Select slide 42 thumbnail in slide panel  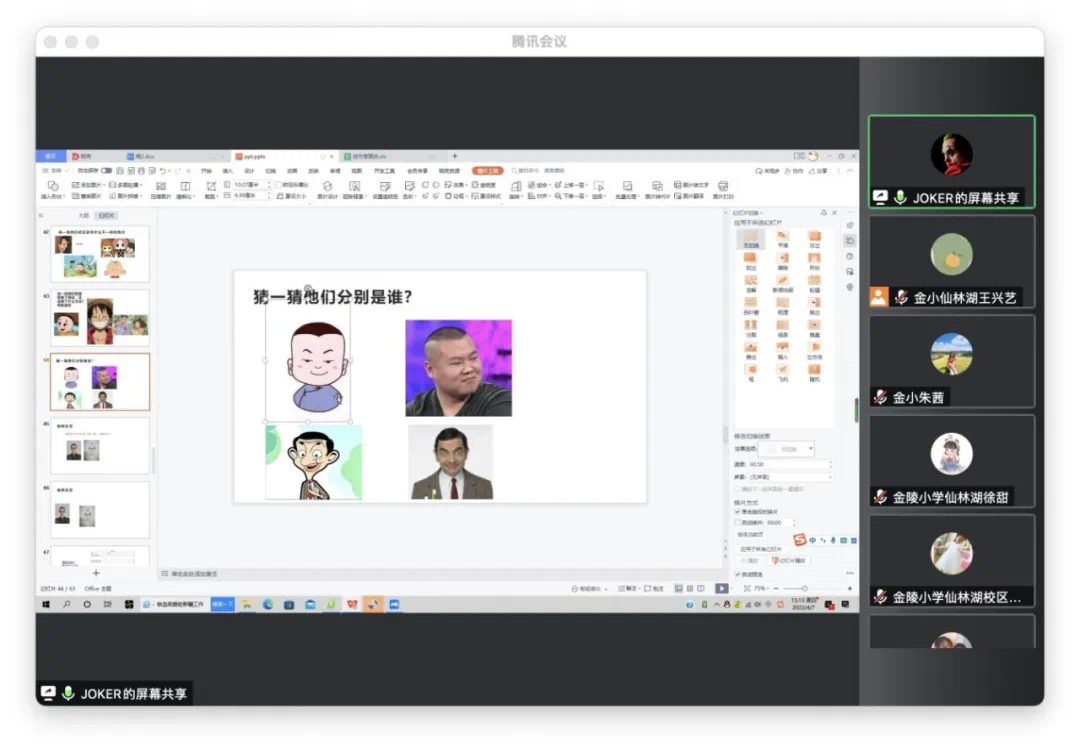[101, 254]
